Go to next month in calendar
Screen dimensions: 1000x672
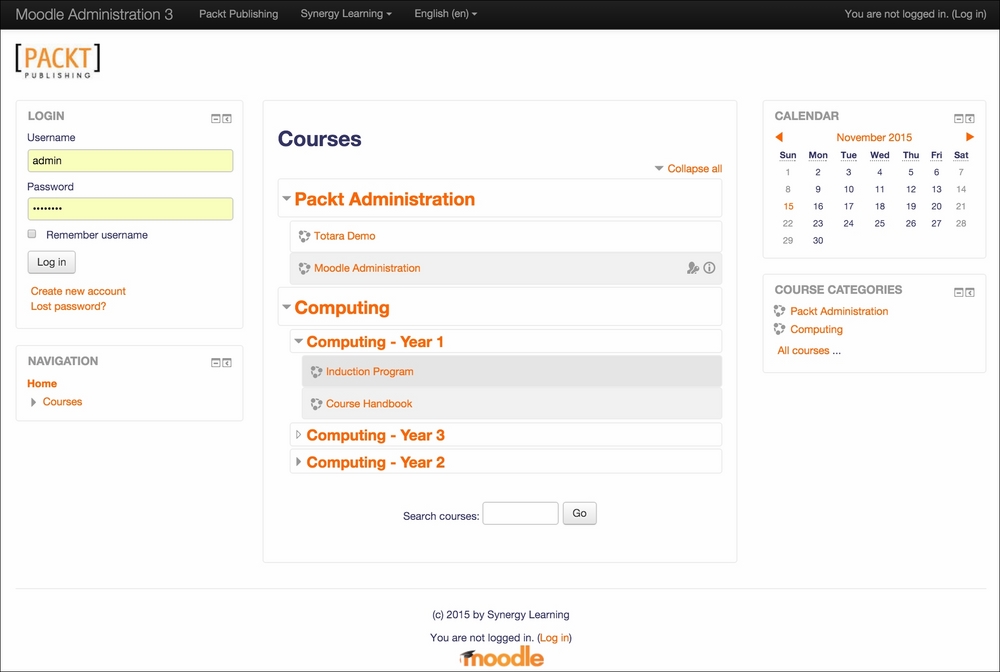(969, 137)
